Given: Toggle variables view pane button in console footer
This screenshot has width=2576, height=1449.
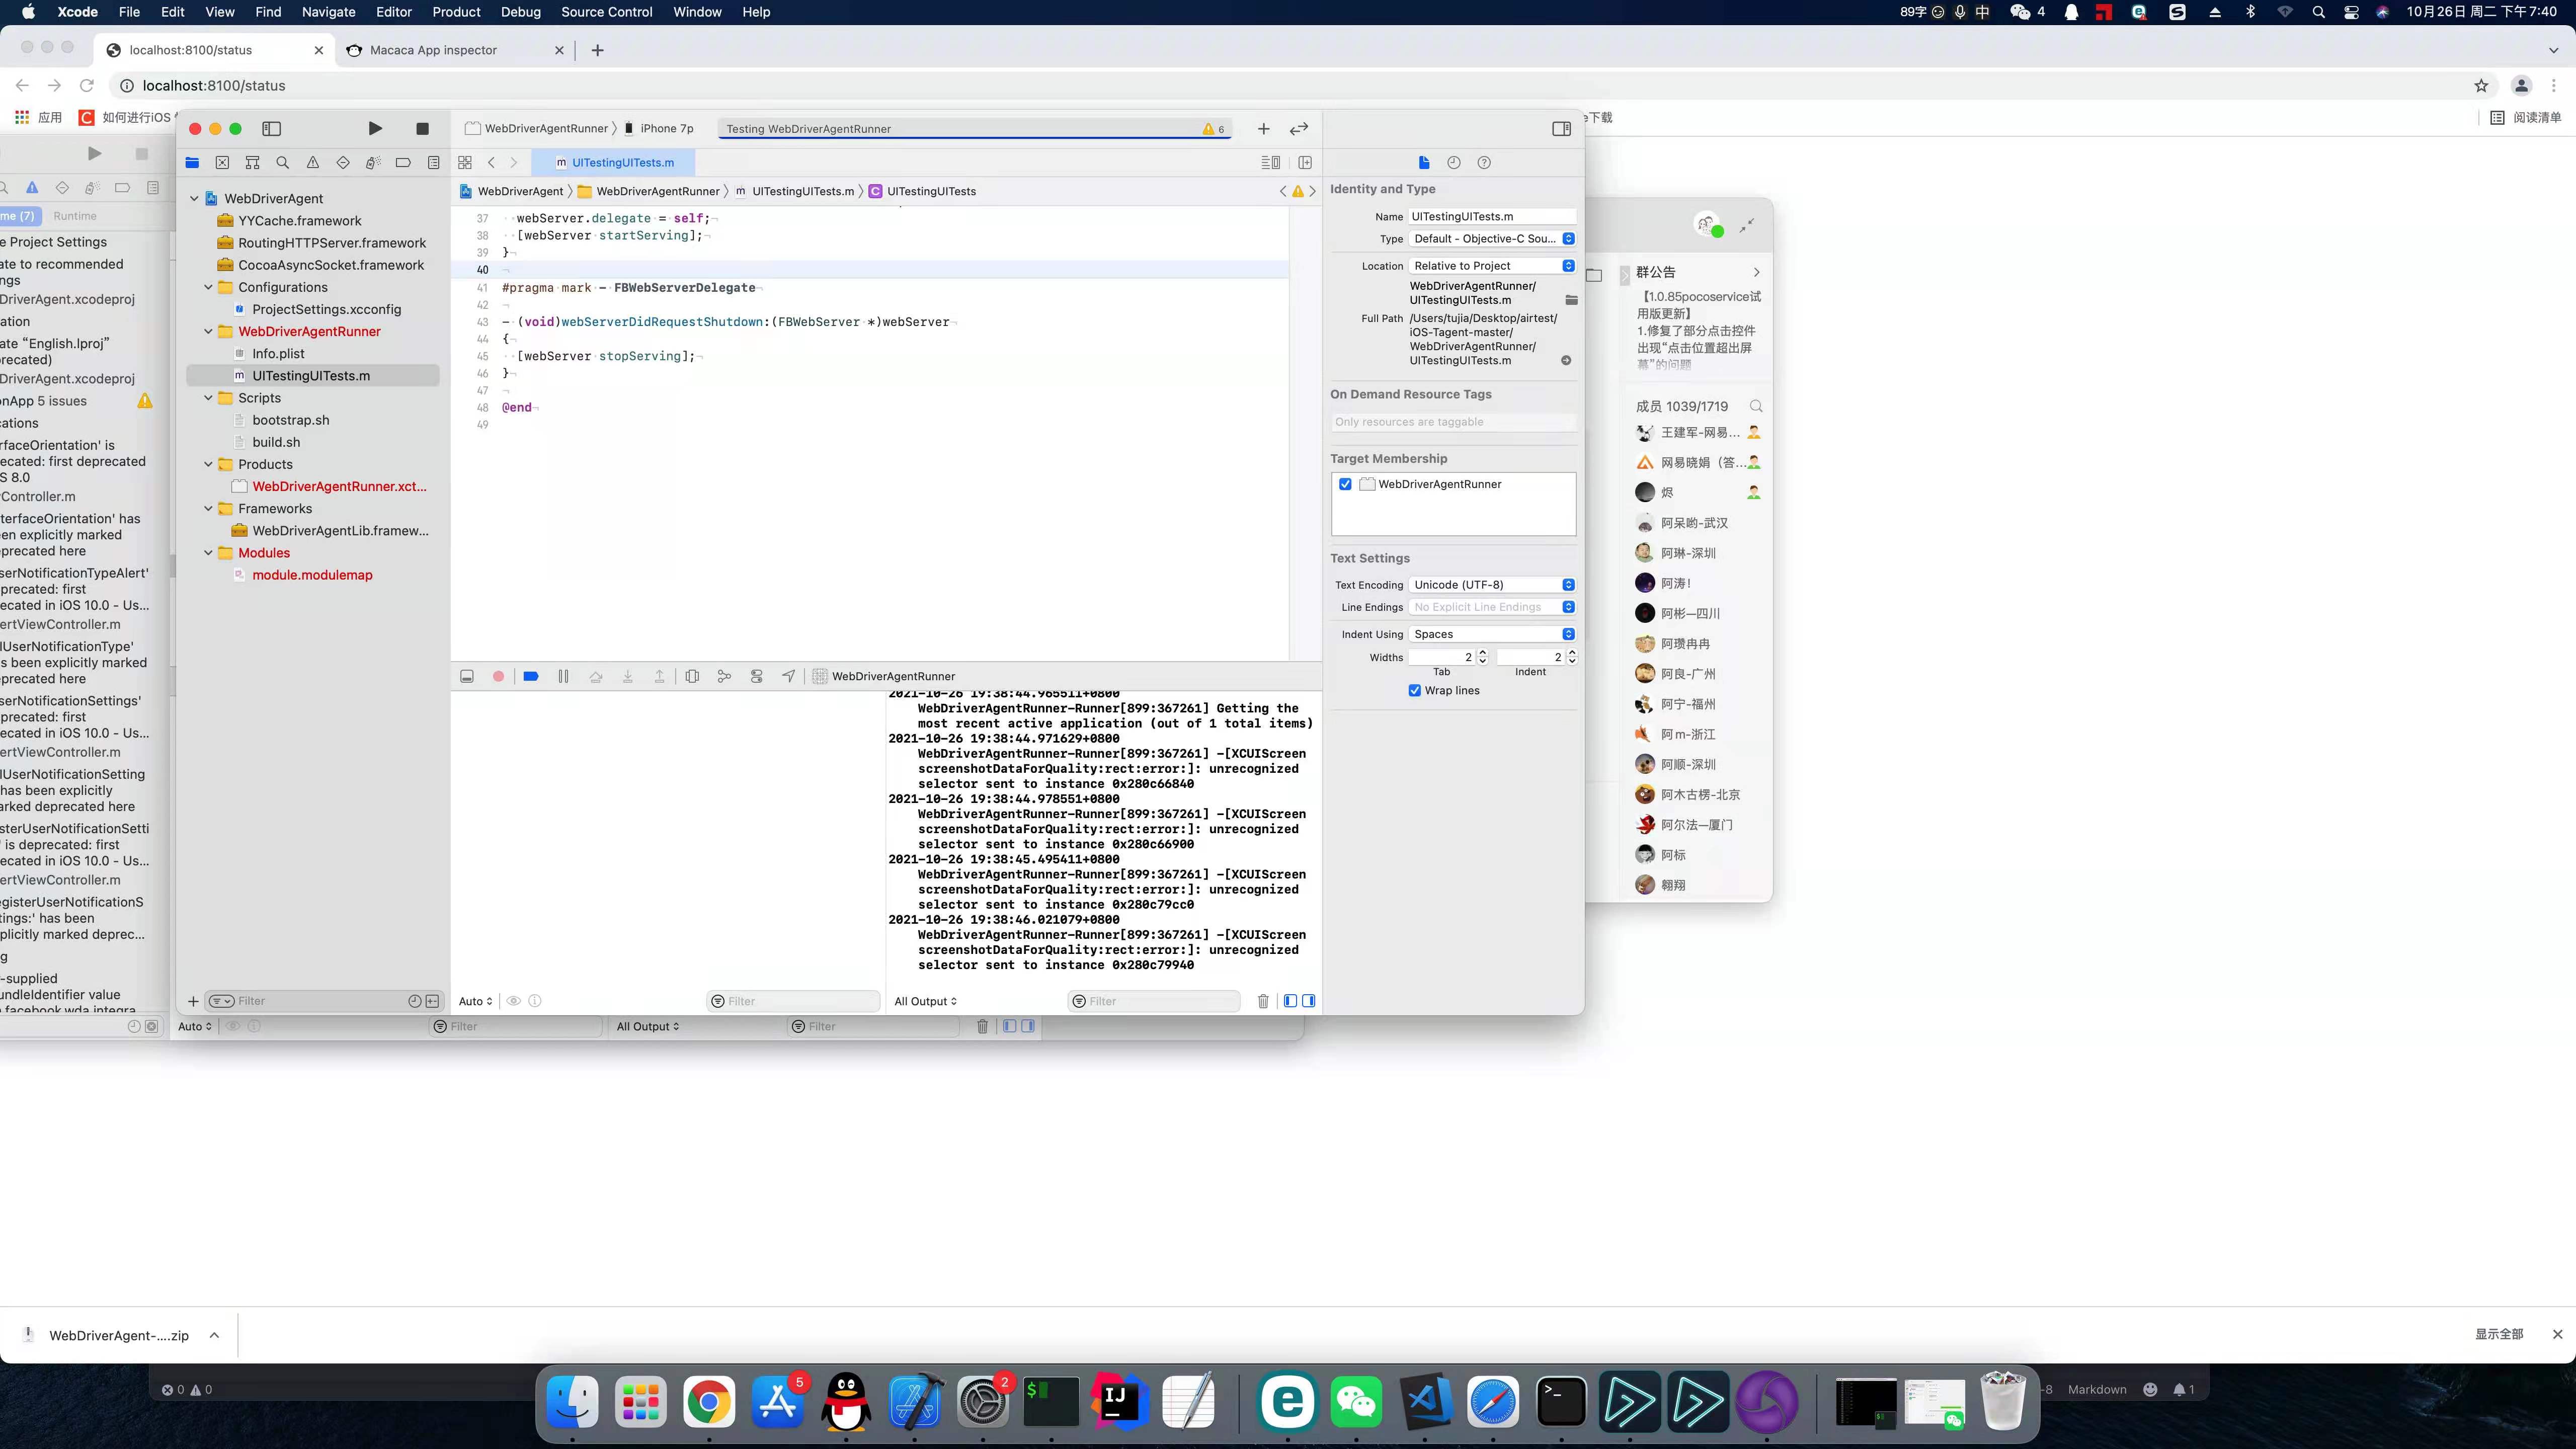Looking at the screenshot, I should click(1290, 1001).
